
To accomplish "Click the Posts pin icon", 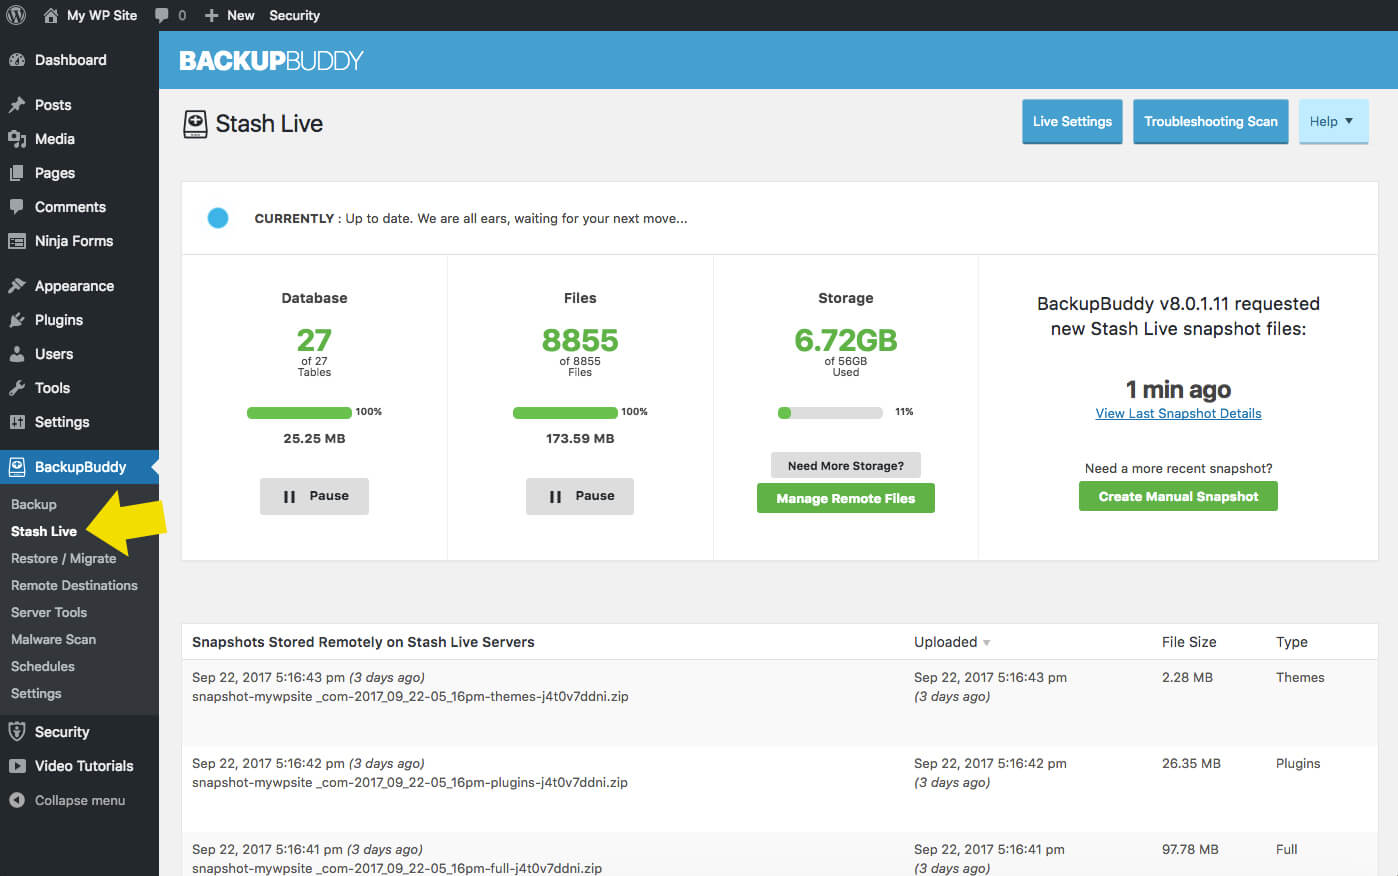I will point(17,105).
